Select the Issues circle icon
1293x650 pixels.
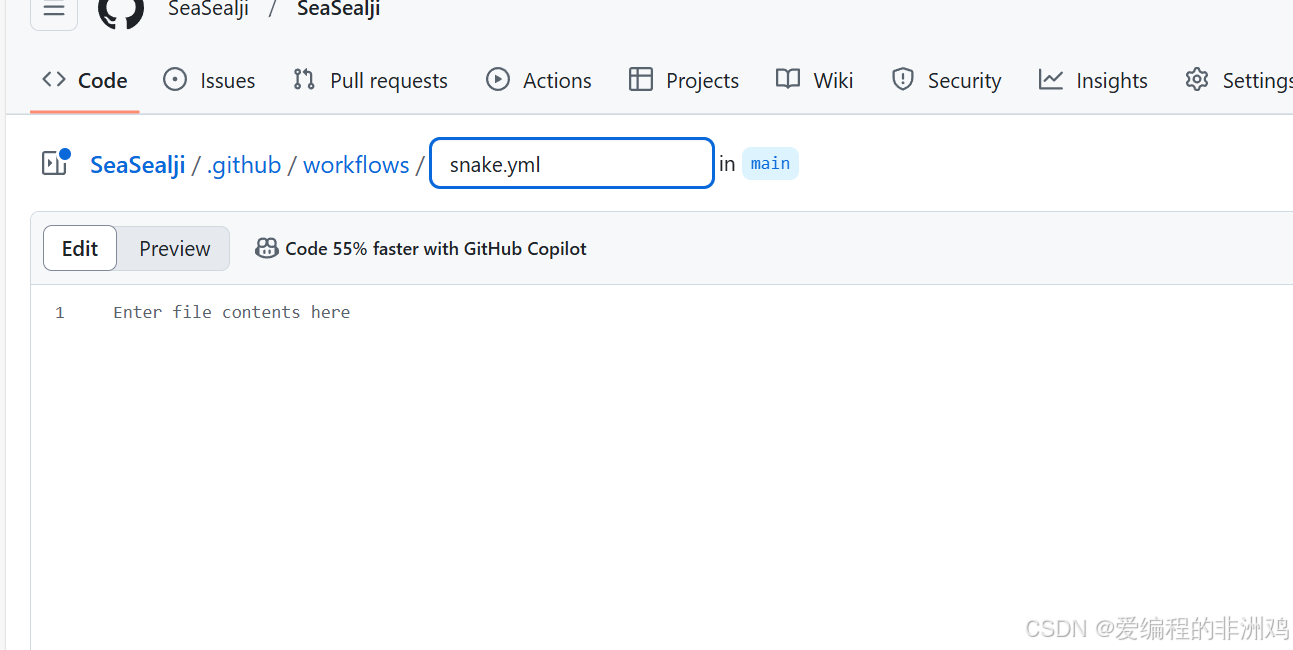tap(175, 79)
